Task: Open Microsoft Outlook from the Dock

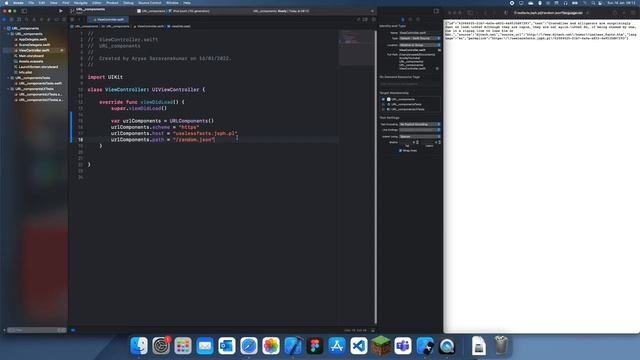Action: (x=227, y=346)
